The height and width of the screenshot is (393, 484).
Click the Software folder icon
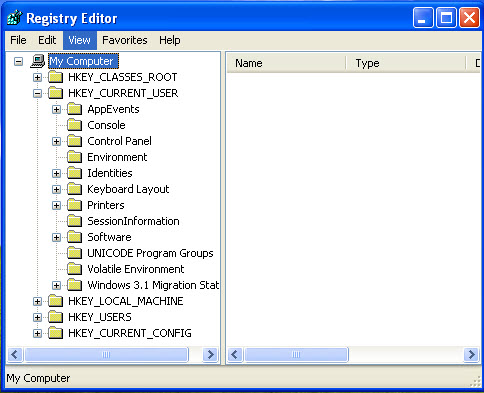(x=74, y=237)
